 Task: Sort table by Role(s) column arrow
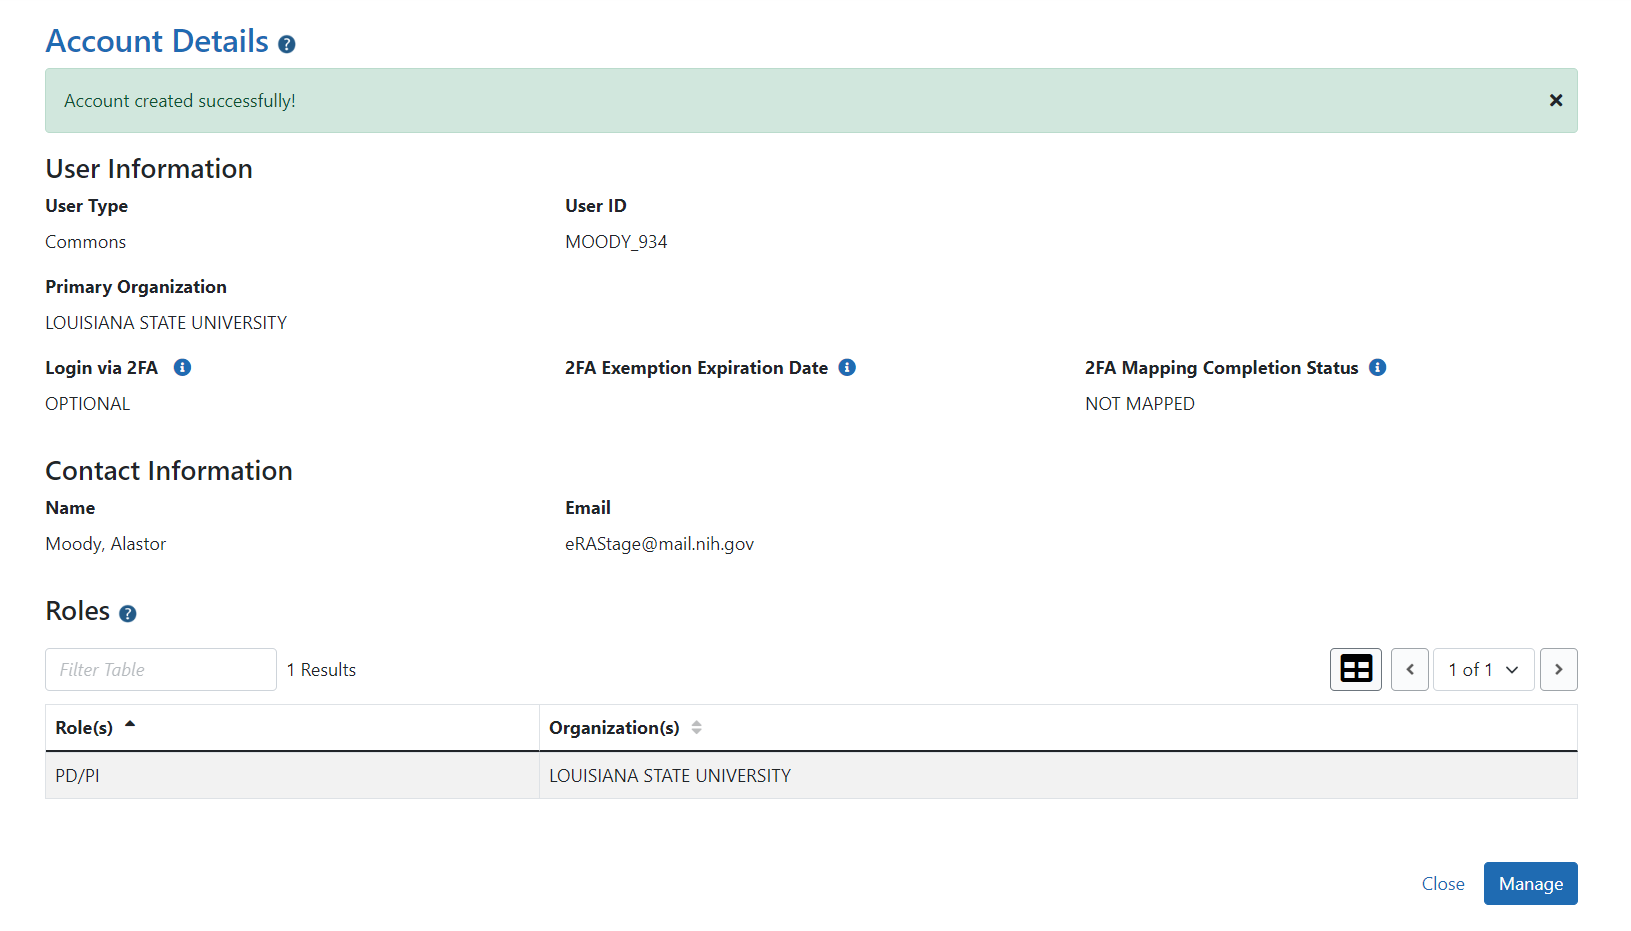tap(130, 725)
